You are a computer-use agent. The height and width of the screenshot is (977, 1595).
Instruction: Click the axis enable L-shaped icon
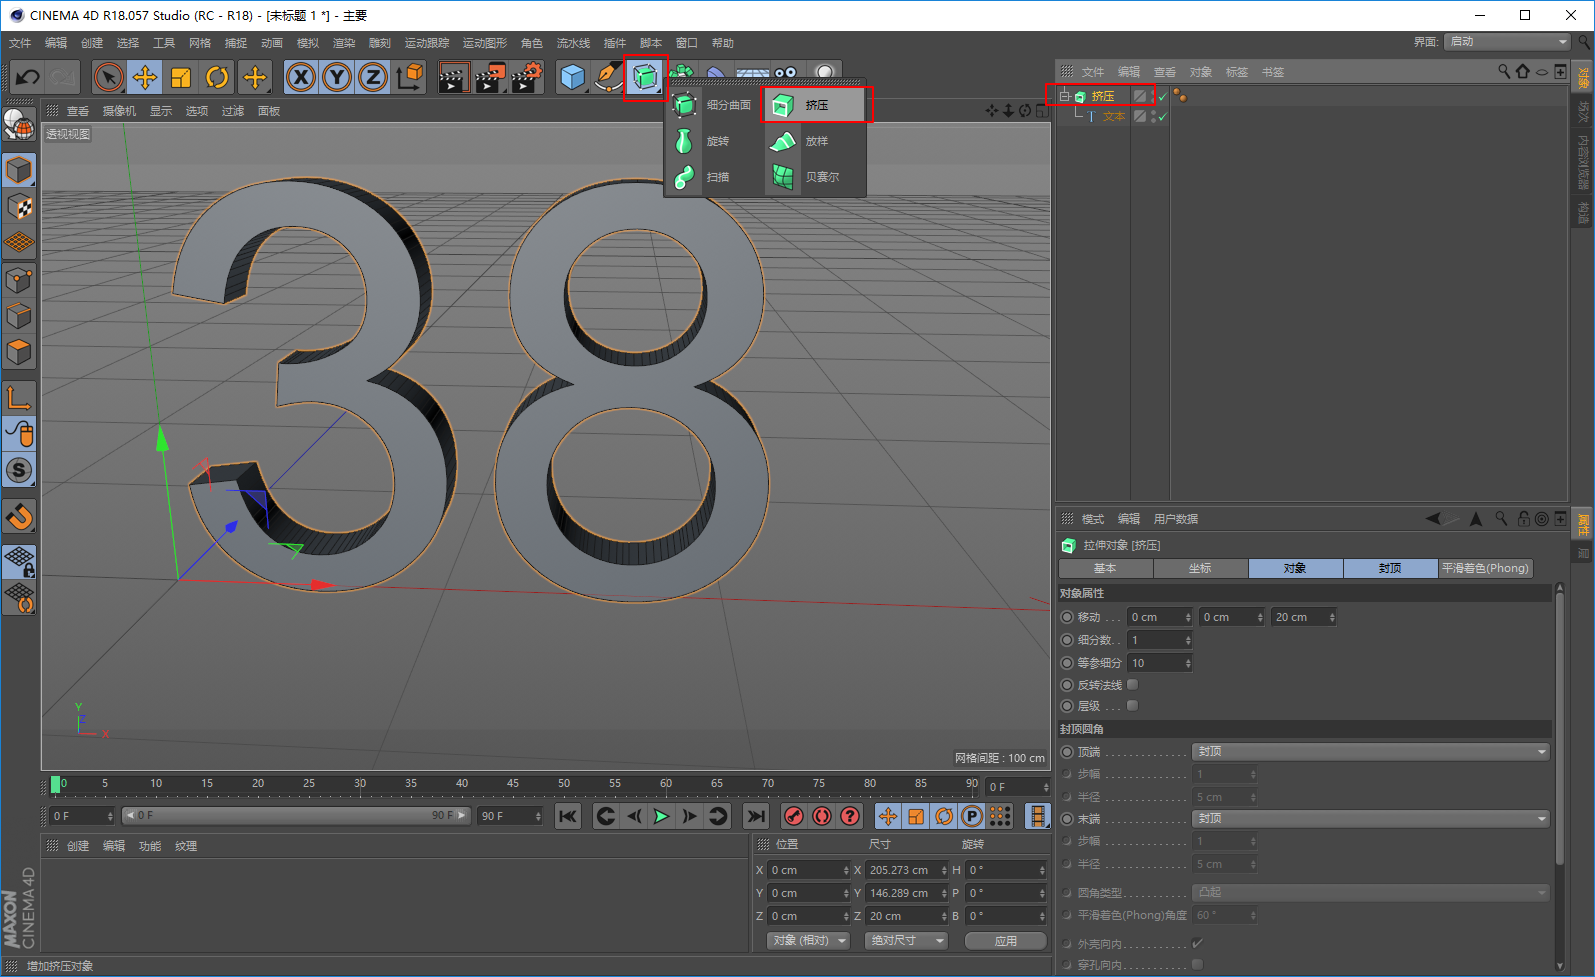coord(19,397)
